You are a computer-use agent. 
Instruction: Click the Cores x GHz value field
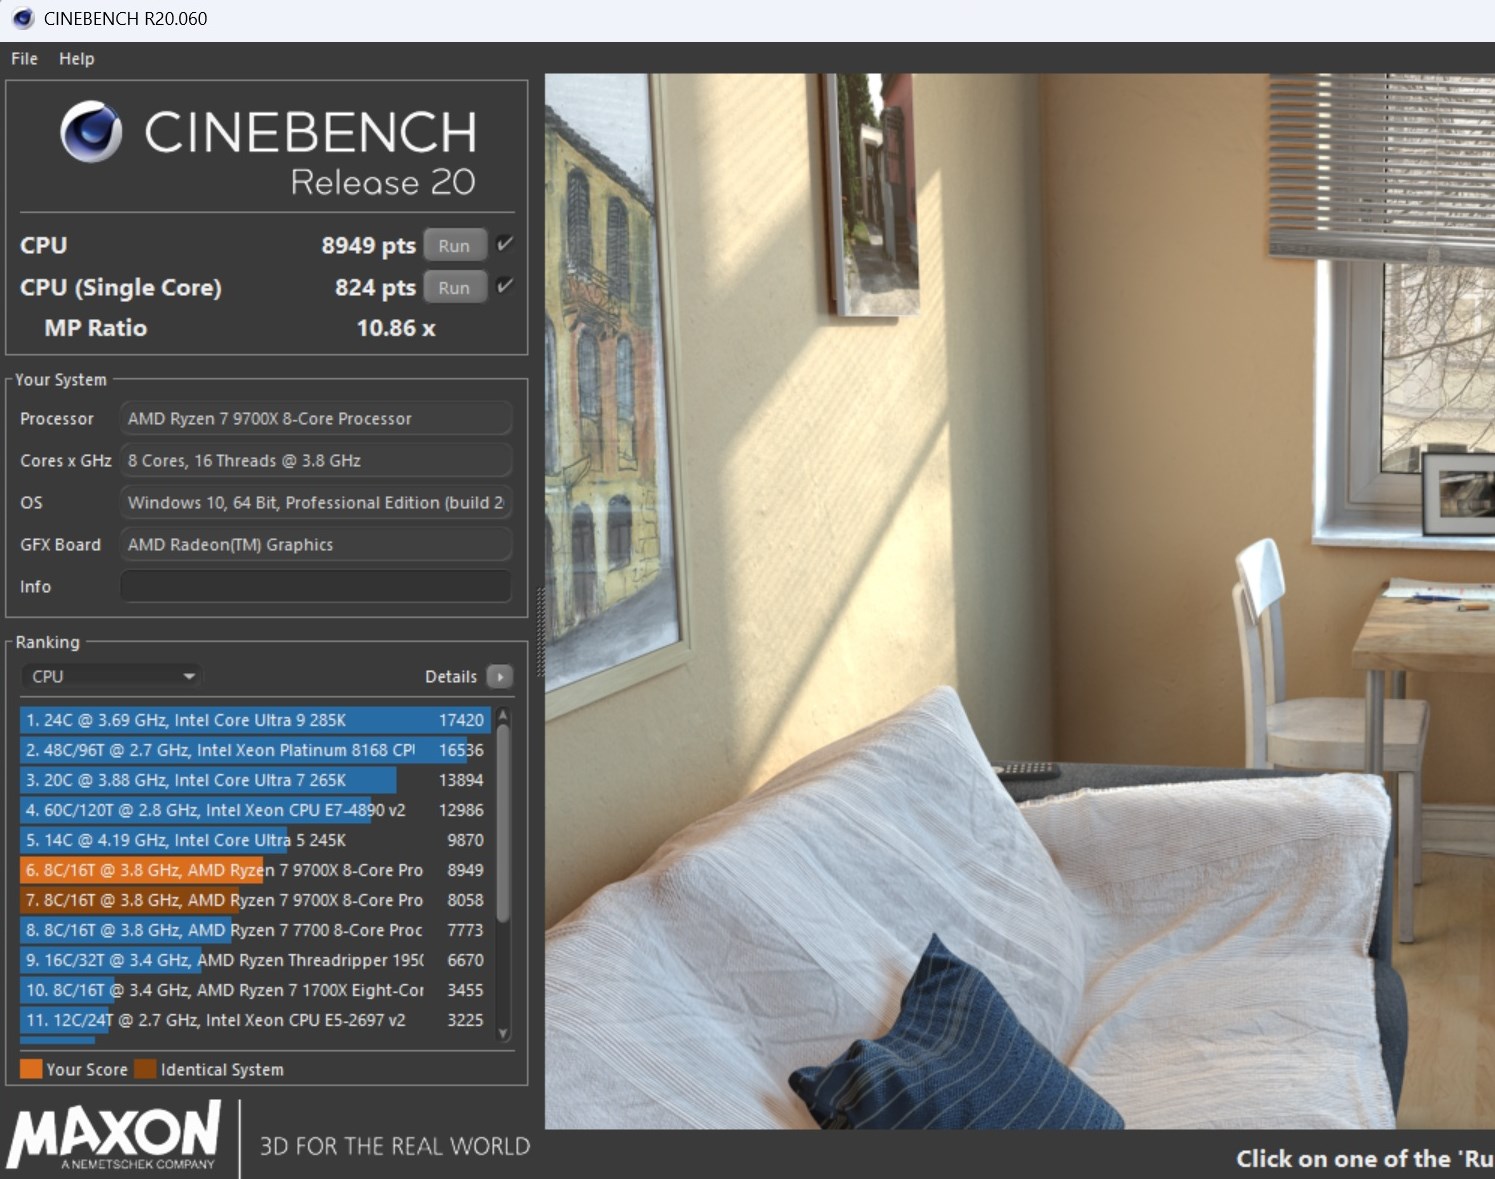316,460
